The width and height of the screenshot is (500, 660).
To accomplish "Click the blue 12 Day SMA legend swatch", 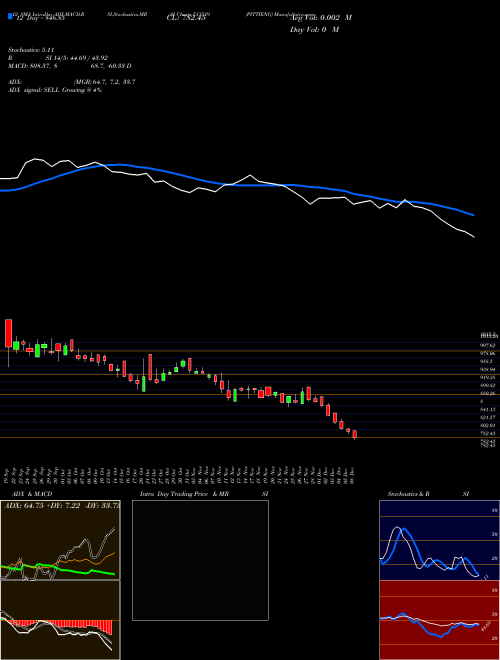I will click(x=10, y=16).
